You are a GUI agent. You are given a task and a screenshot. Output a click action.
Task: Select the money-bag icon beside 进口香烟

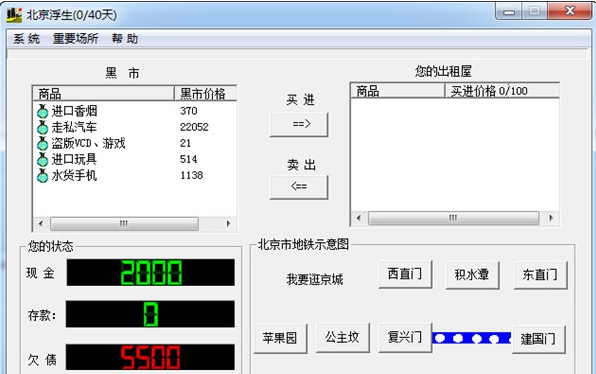(x=43, y=111)
